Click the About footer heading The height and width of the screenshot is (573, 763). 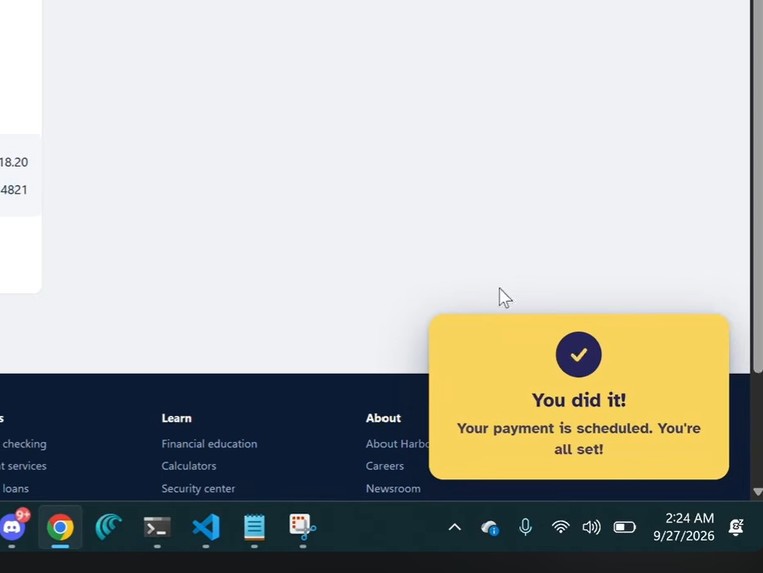point(383,418)
